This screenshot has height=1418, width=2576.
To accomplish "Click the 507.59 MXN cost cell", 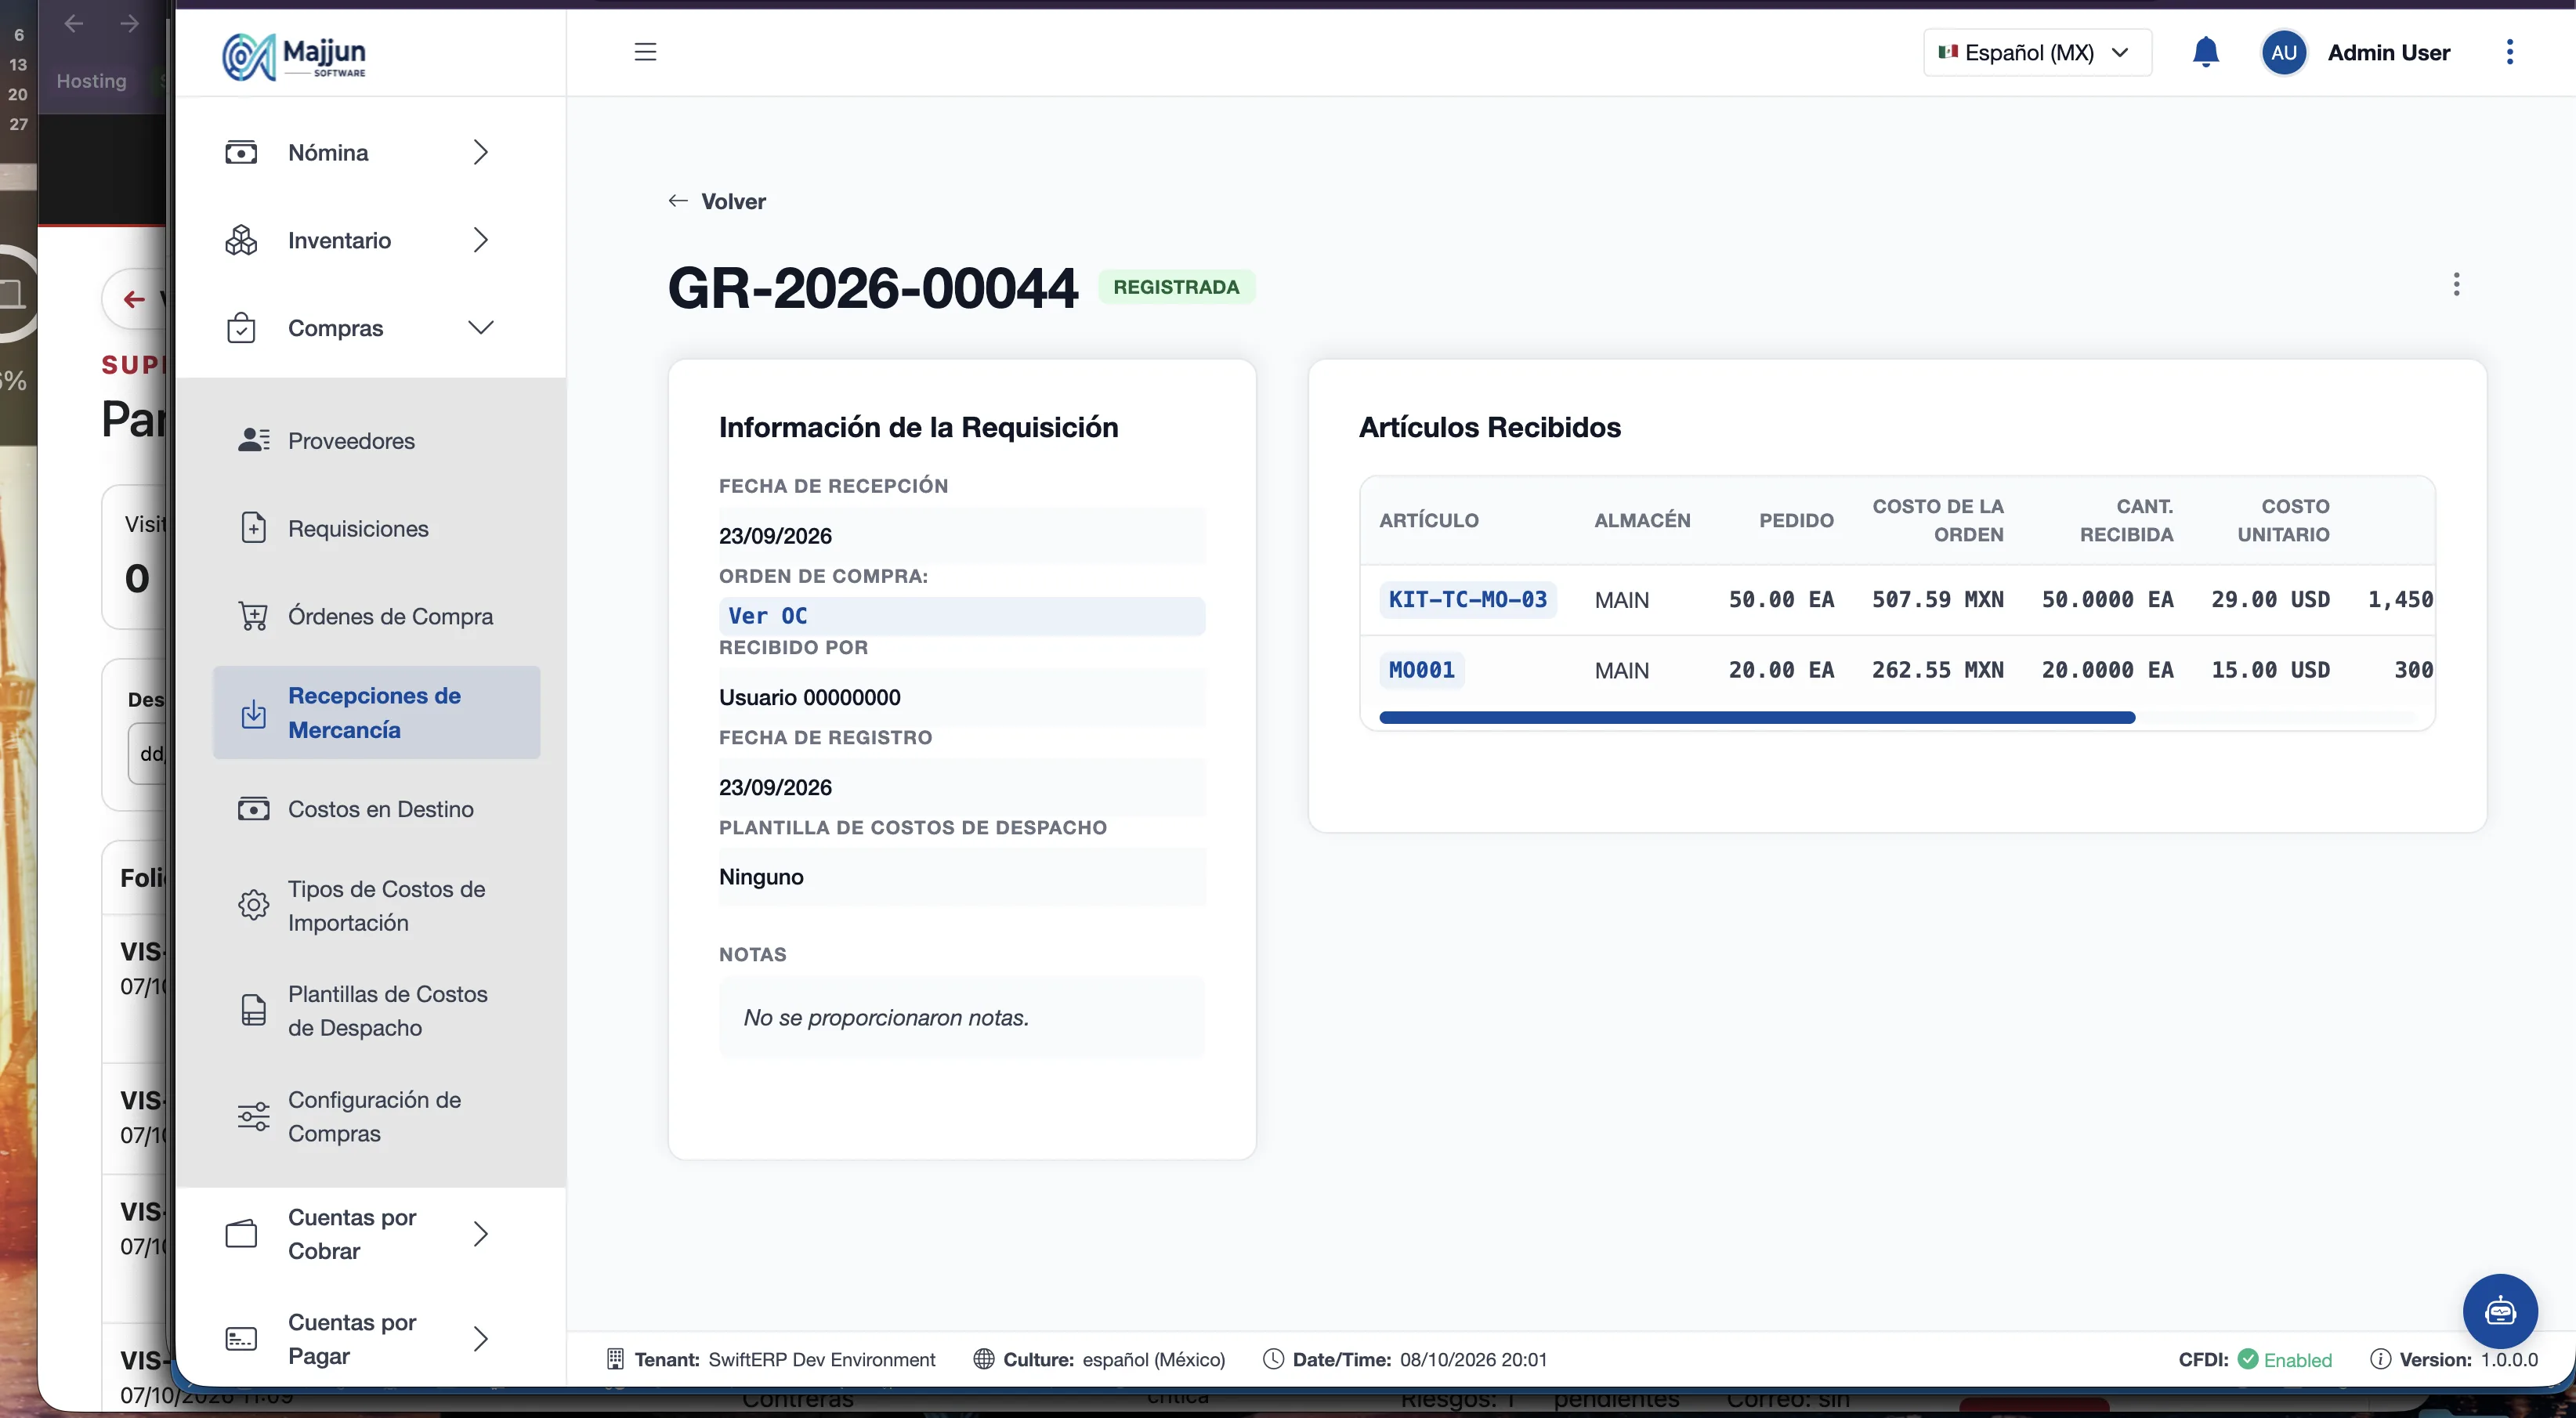I will coord(1937,600).
